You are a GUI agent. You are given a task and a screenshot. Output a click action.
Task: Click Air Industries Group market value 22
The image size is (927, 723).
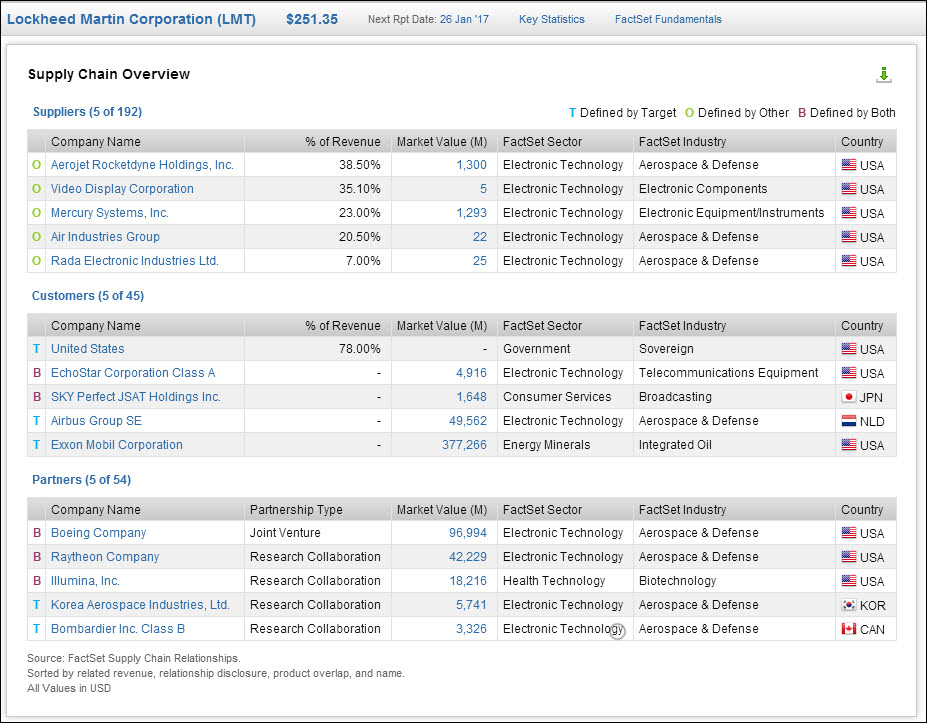click(479, 237)
